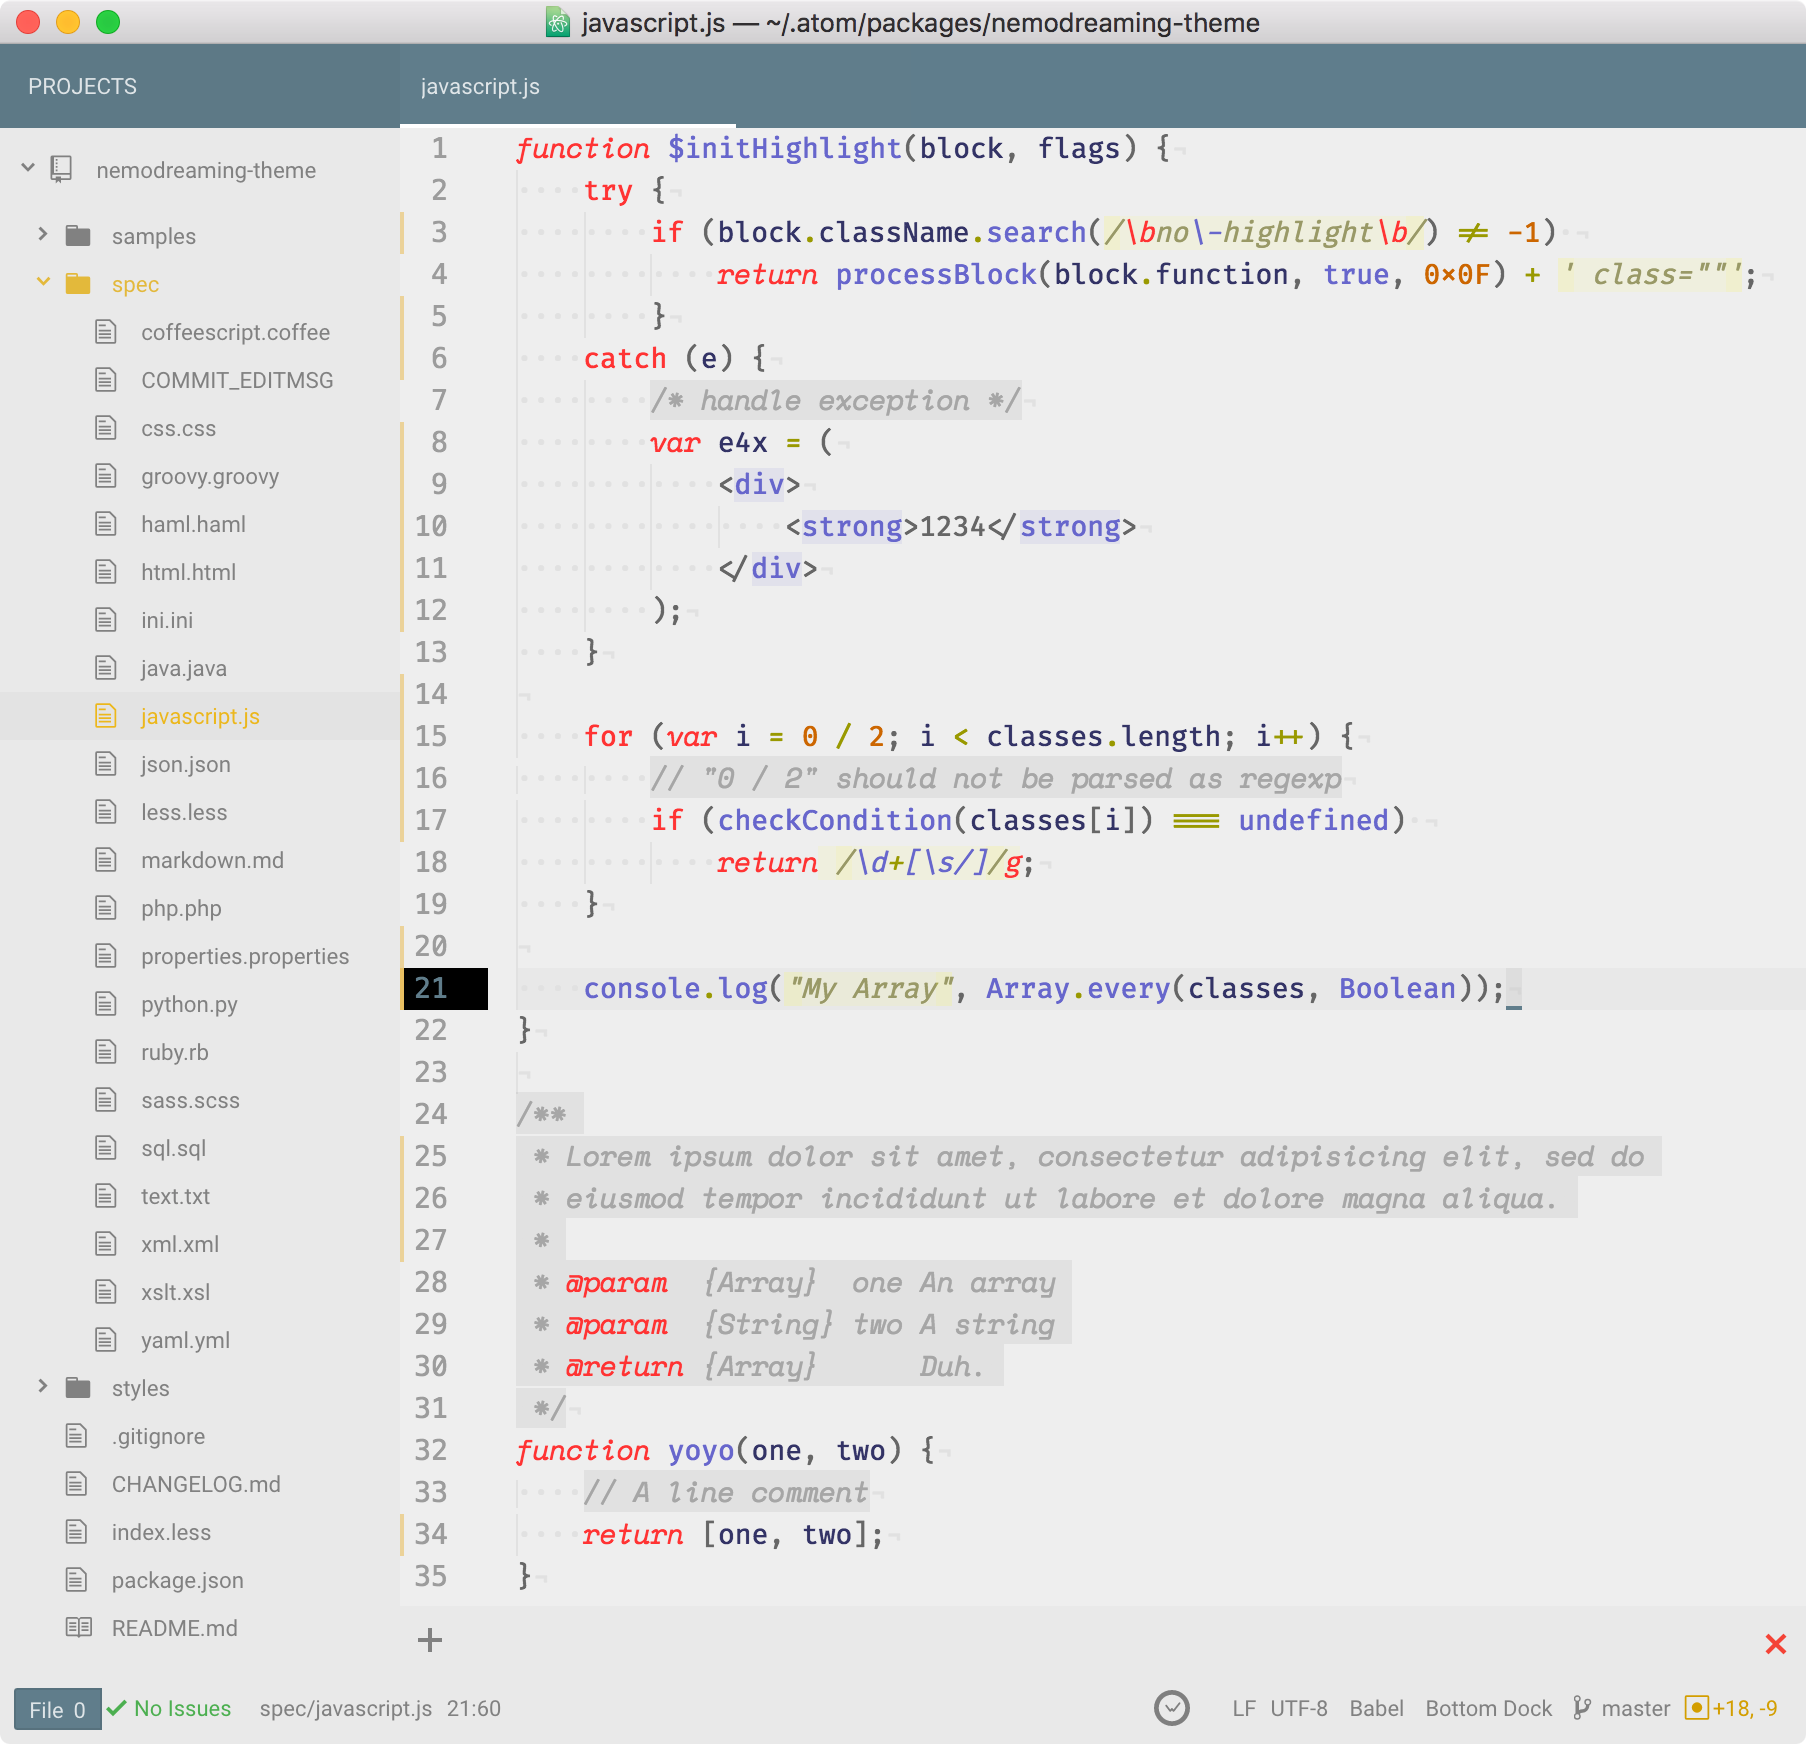
Task: Expand the samples folder
Action: point(42,234)
